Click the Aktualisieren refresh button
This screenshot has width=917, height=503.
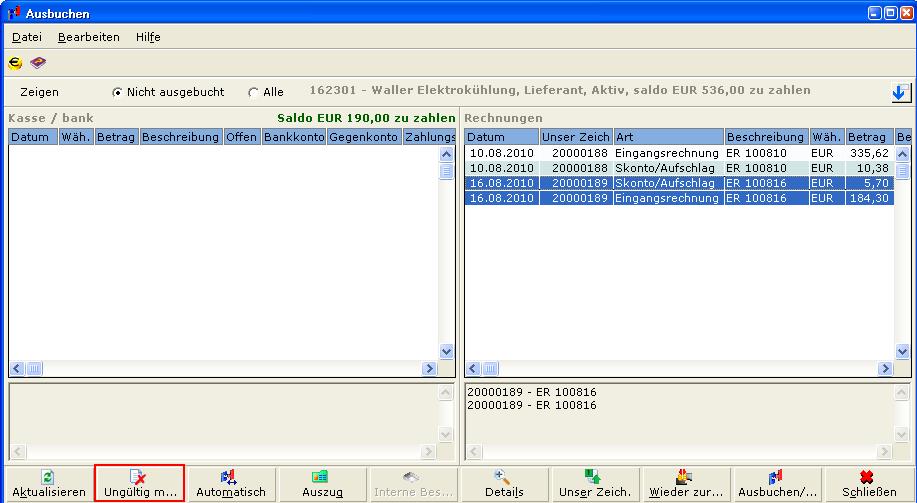pos(49,484)
